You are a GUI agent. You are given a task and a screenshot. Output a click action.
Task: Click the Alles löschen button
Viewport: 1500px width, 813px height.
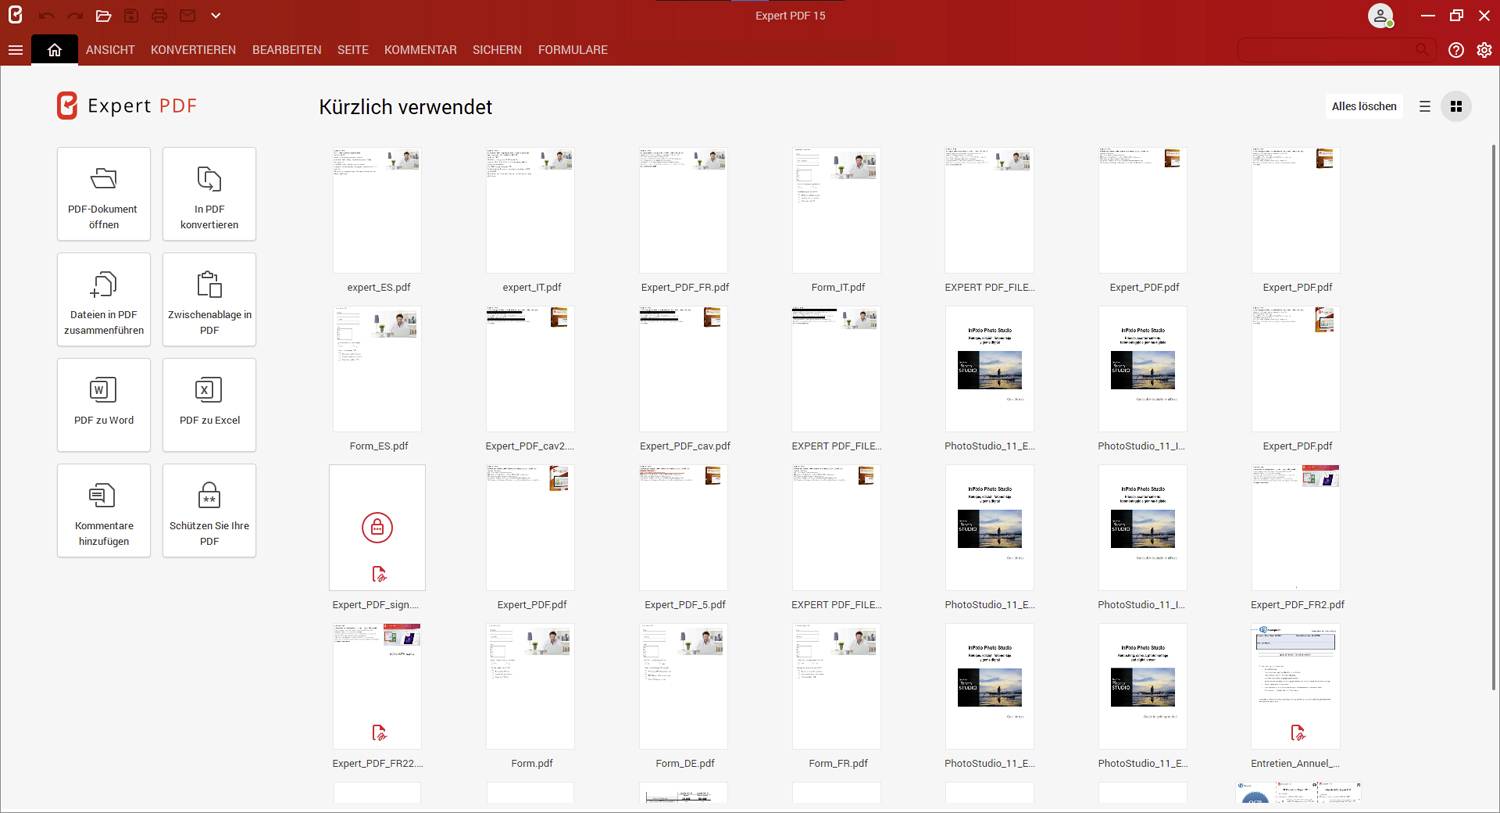point(1363,106)
